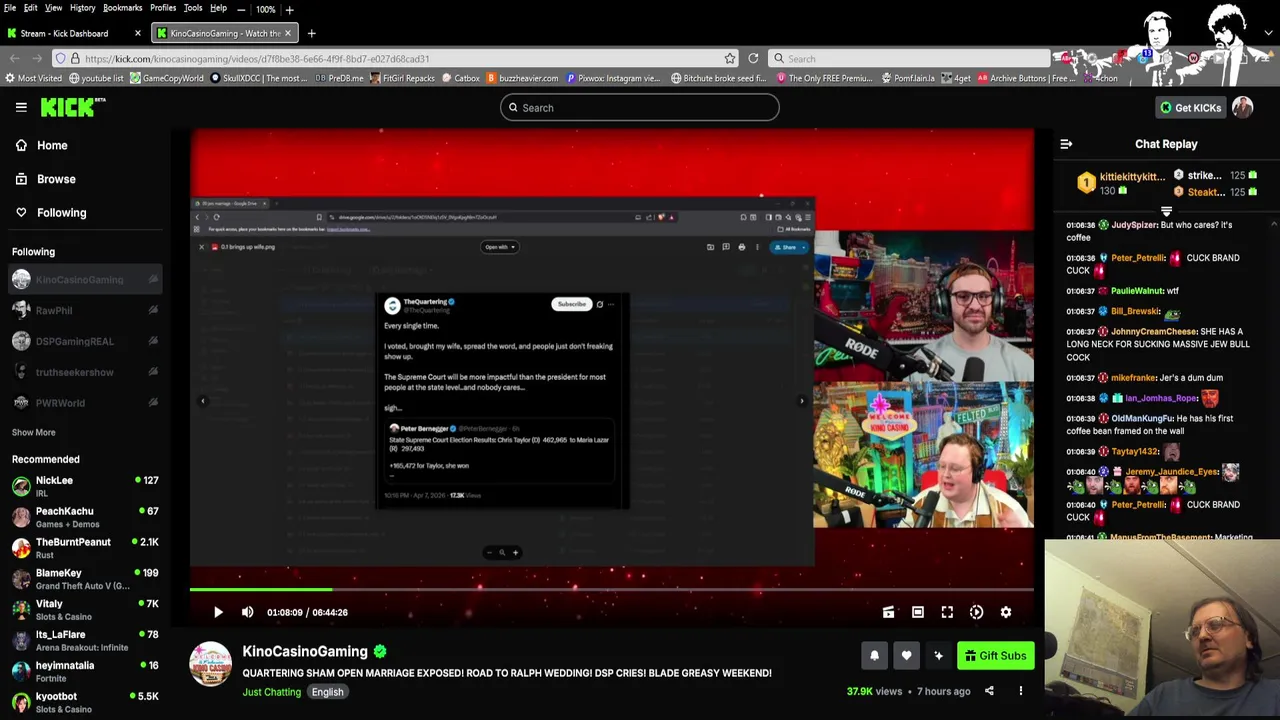Open video player settings gear

click(1006, 612)
